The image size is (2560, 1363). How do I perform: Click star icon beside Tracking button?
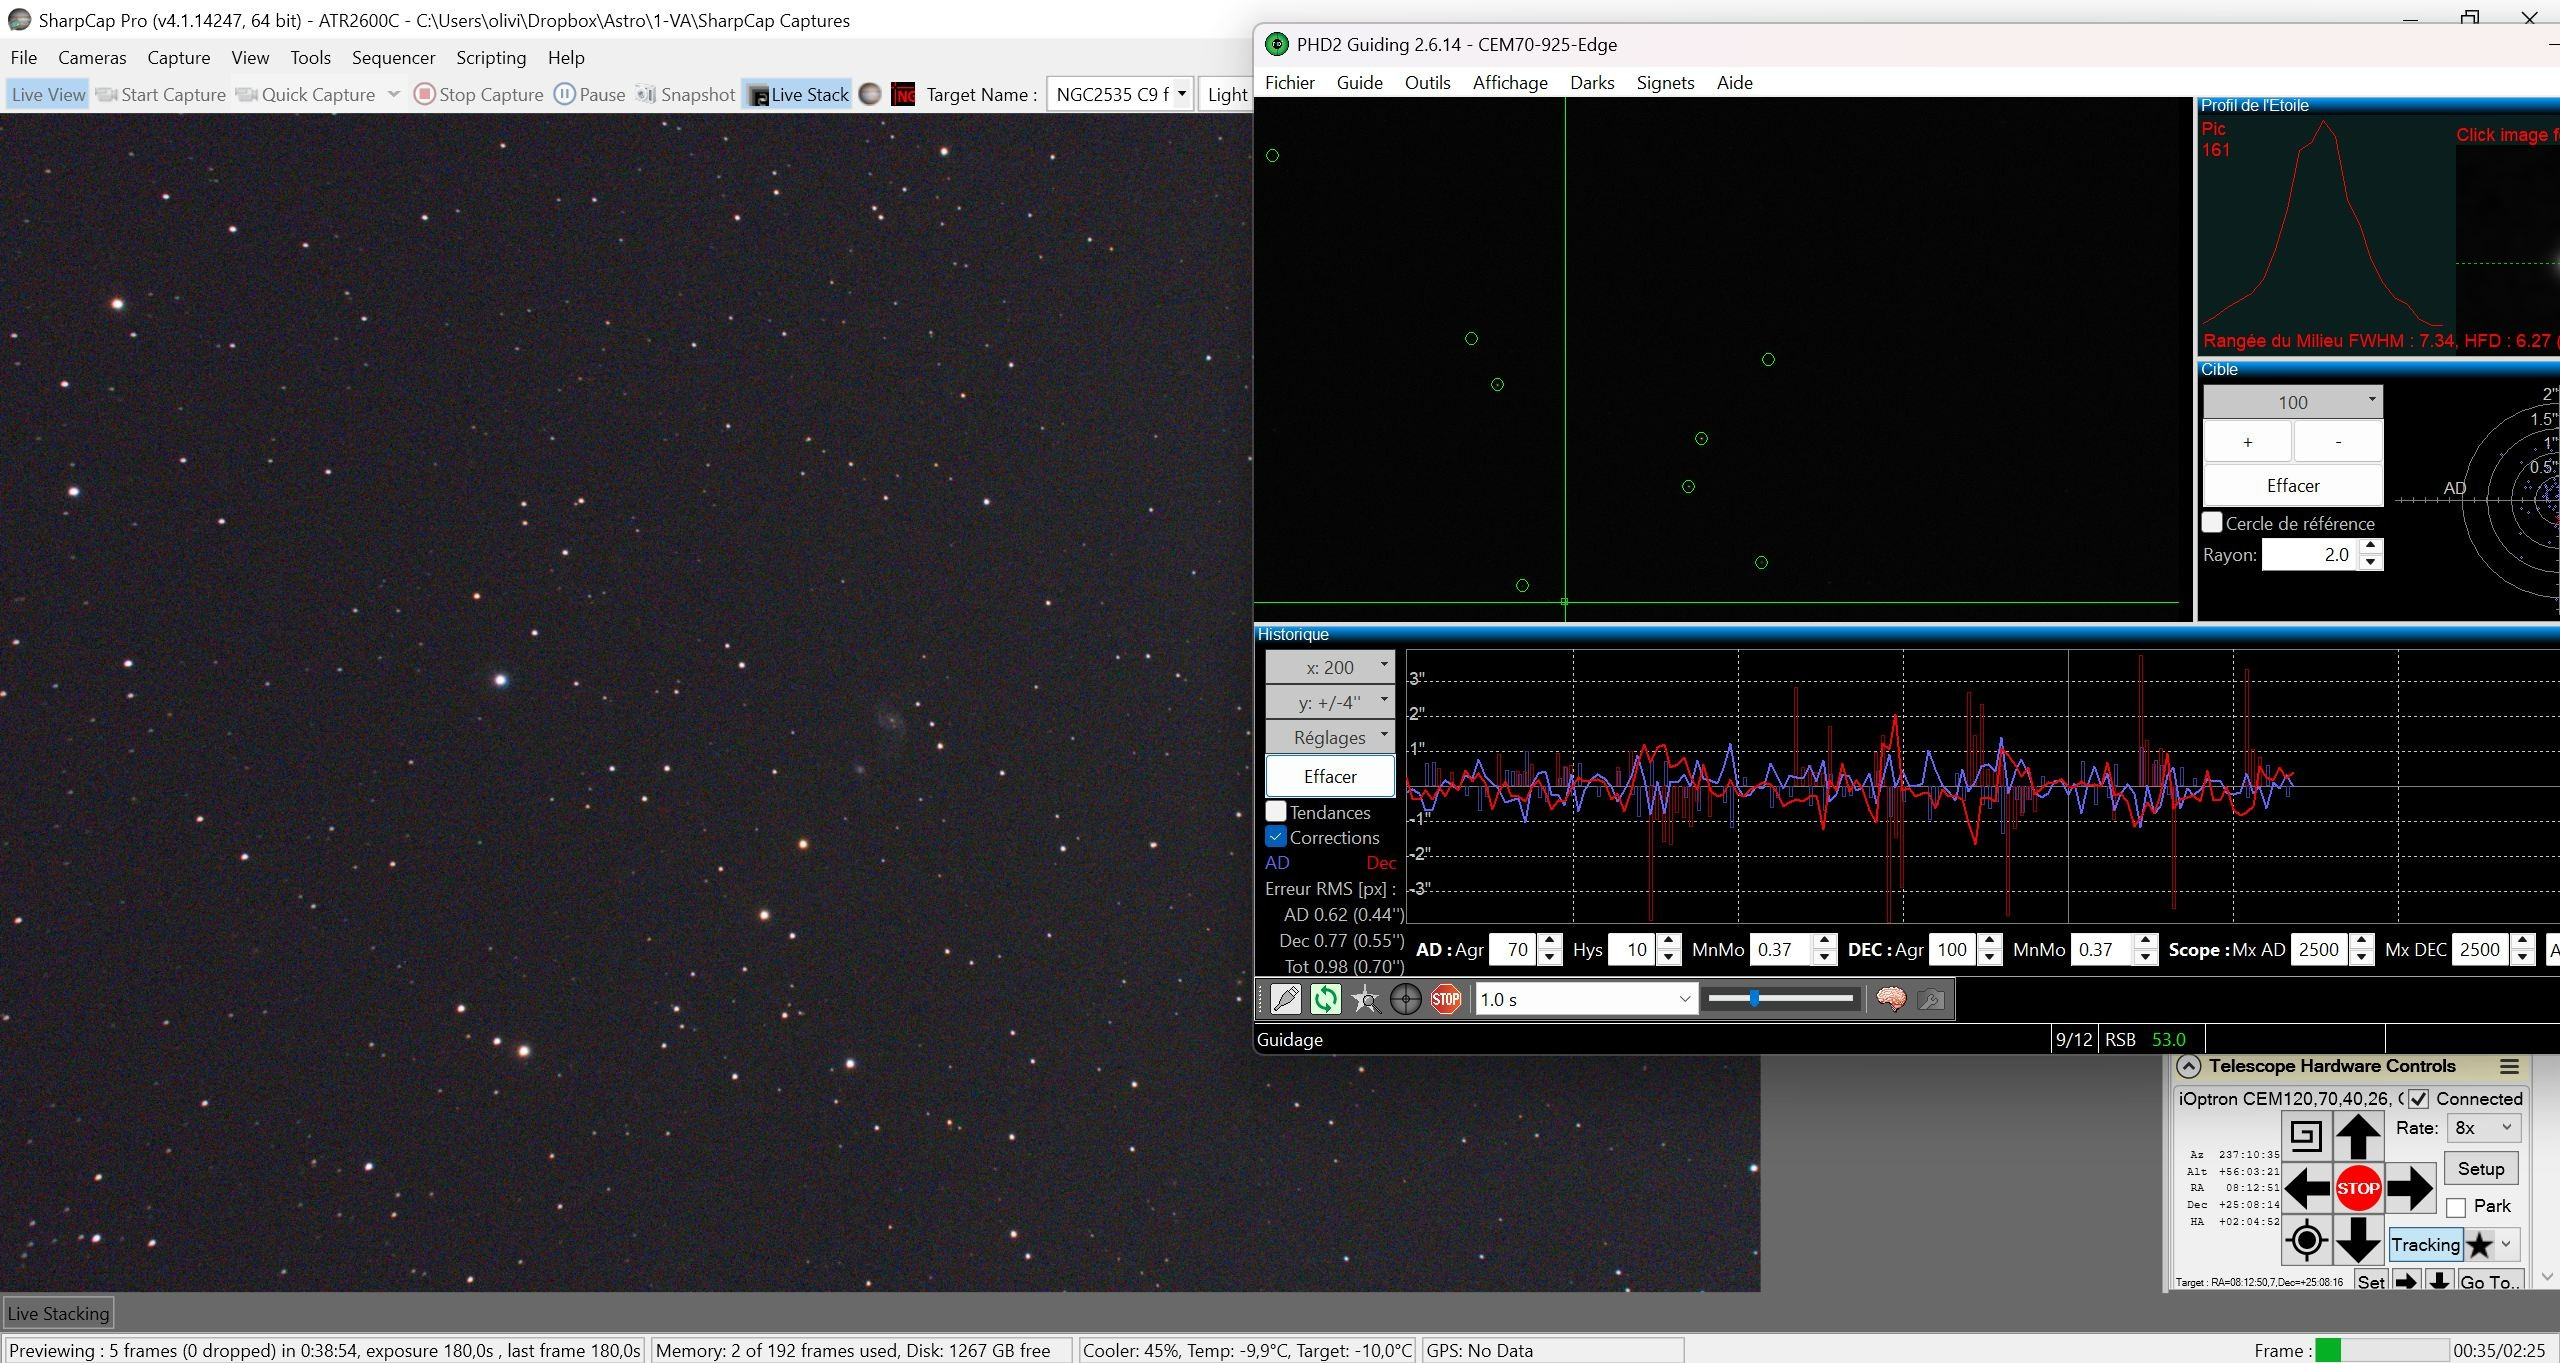[x=2480, y=1245]
